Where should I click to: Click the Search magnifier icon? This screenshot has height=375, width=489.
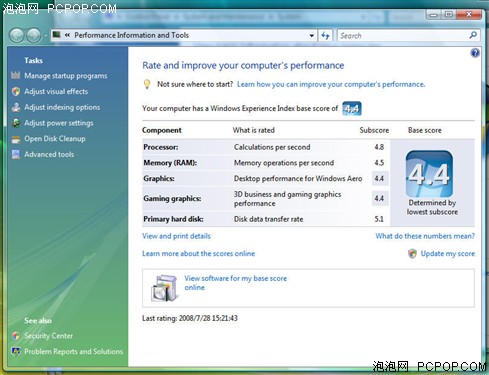473,35
